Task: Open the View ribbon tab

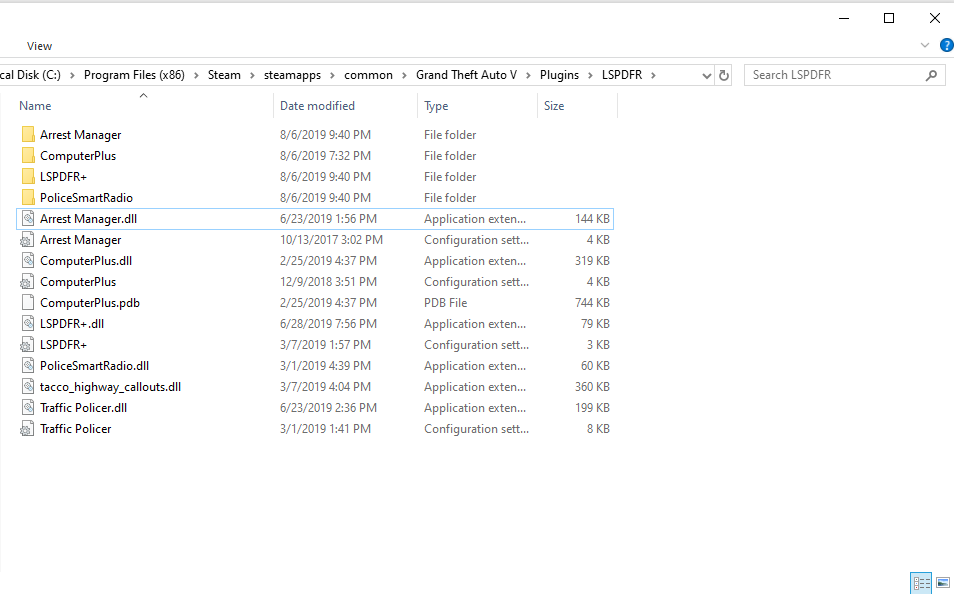Action: pos(40,46)
